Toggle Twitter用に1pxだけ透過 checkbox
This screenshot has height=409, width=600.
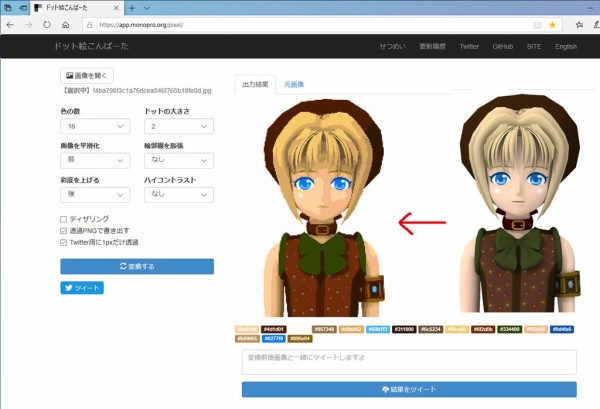coord(64,241)
